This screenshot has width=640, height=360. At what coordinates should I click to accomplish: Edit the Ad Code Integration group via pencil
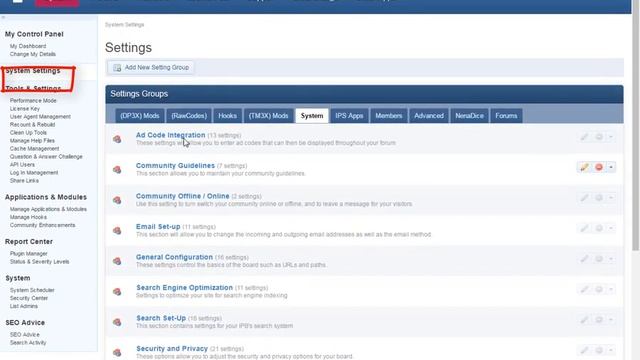click(584, 137)
